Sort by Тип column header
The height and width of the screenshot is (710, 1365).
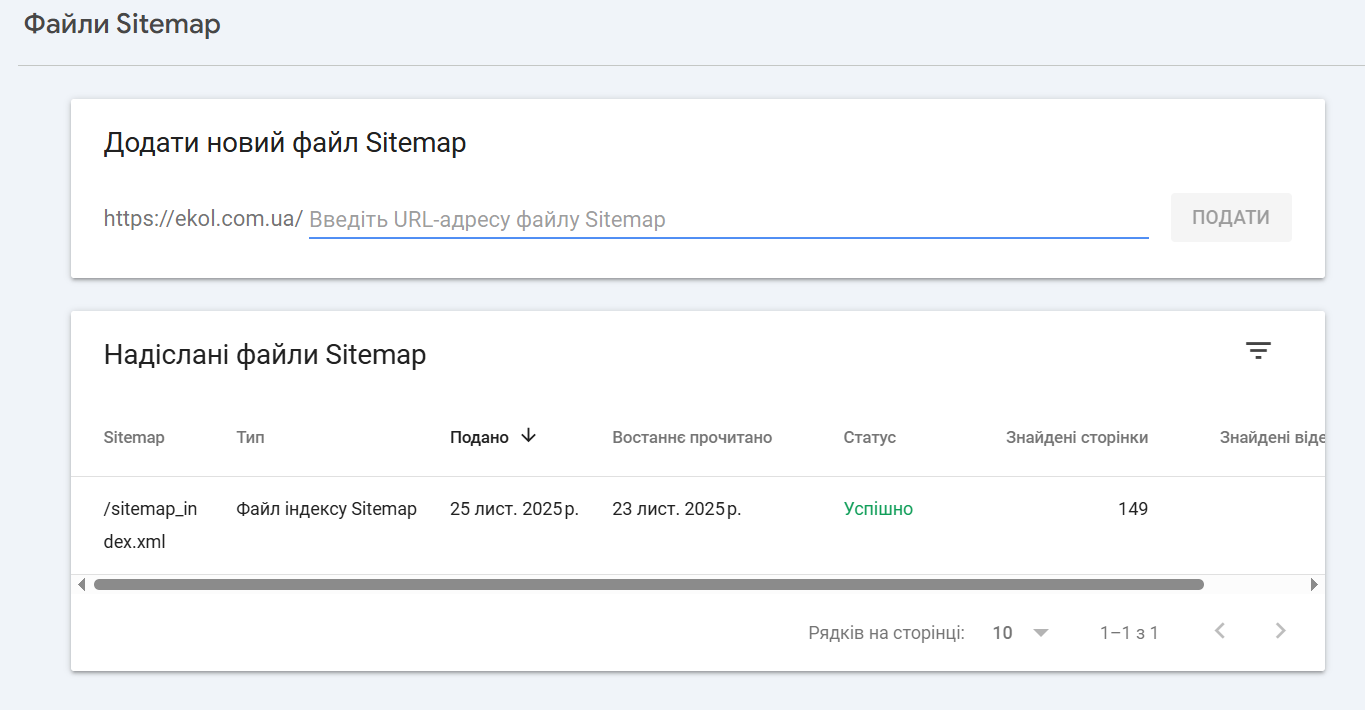(250, 438)
